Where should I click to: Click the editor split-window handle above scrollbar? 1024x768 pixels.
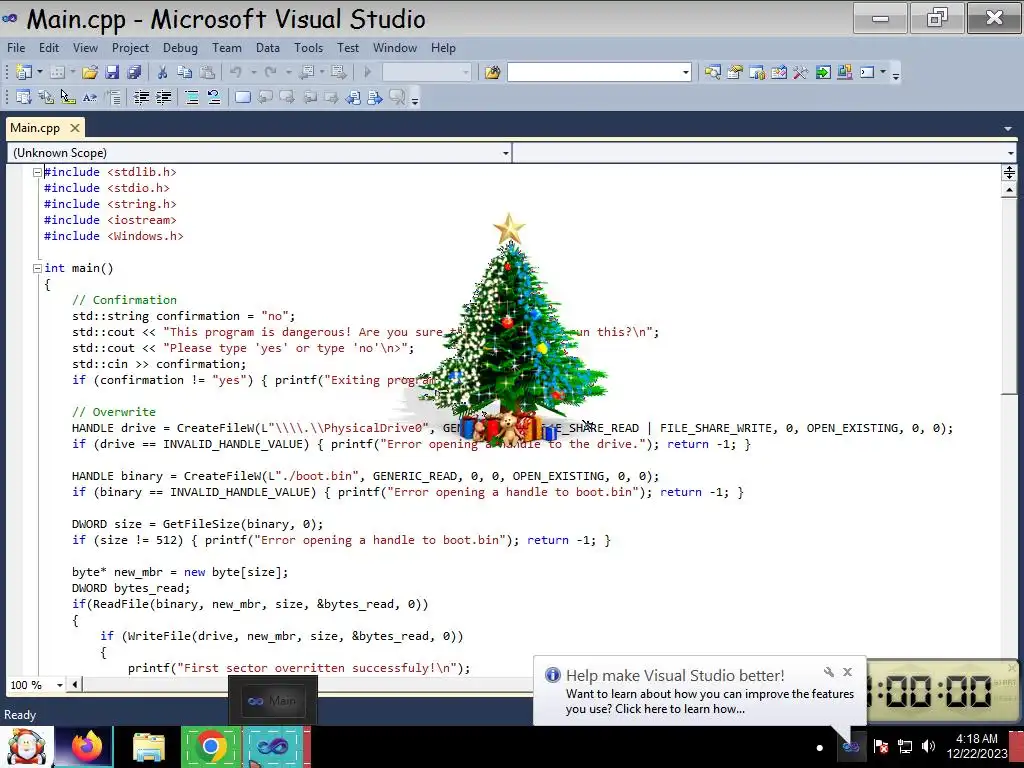tap(1009, 173)
